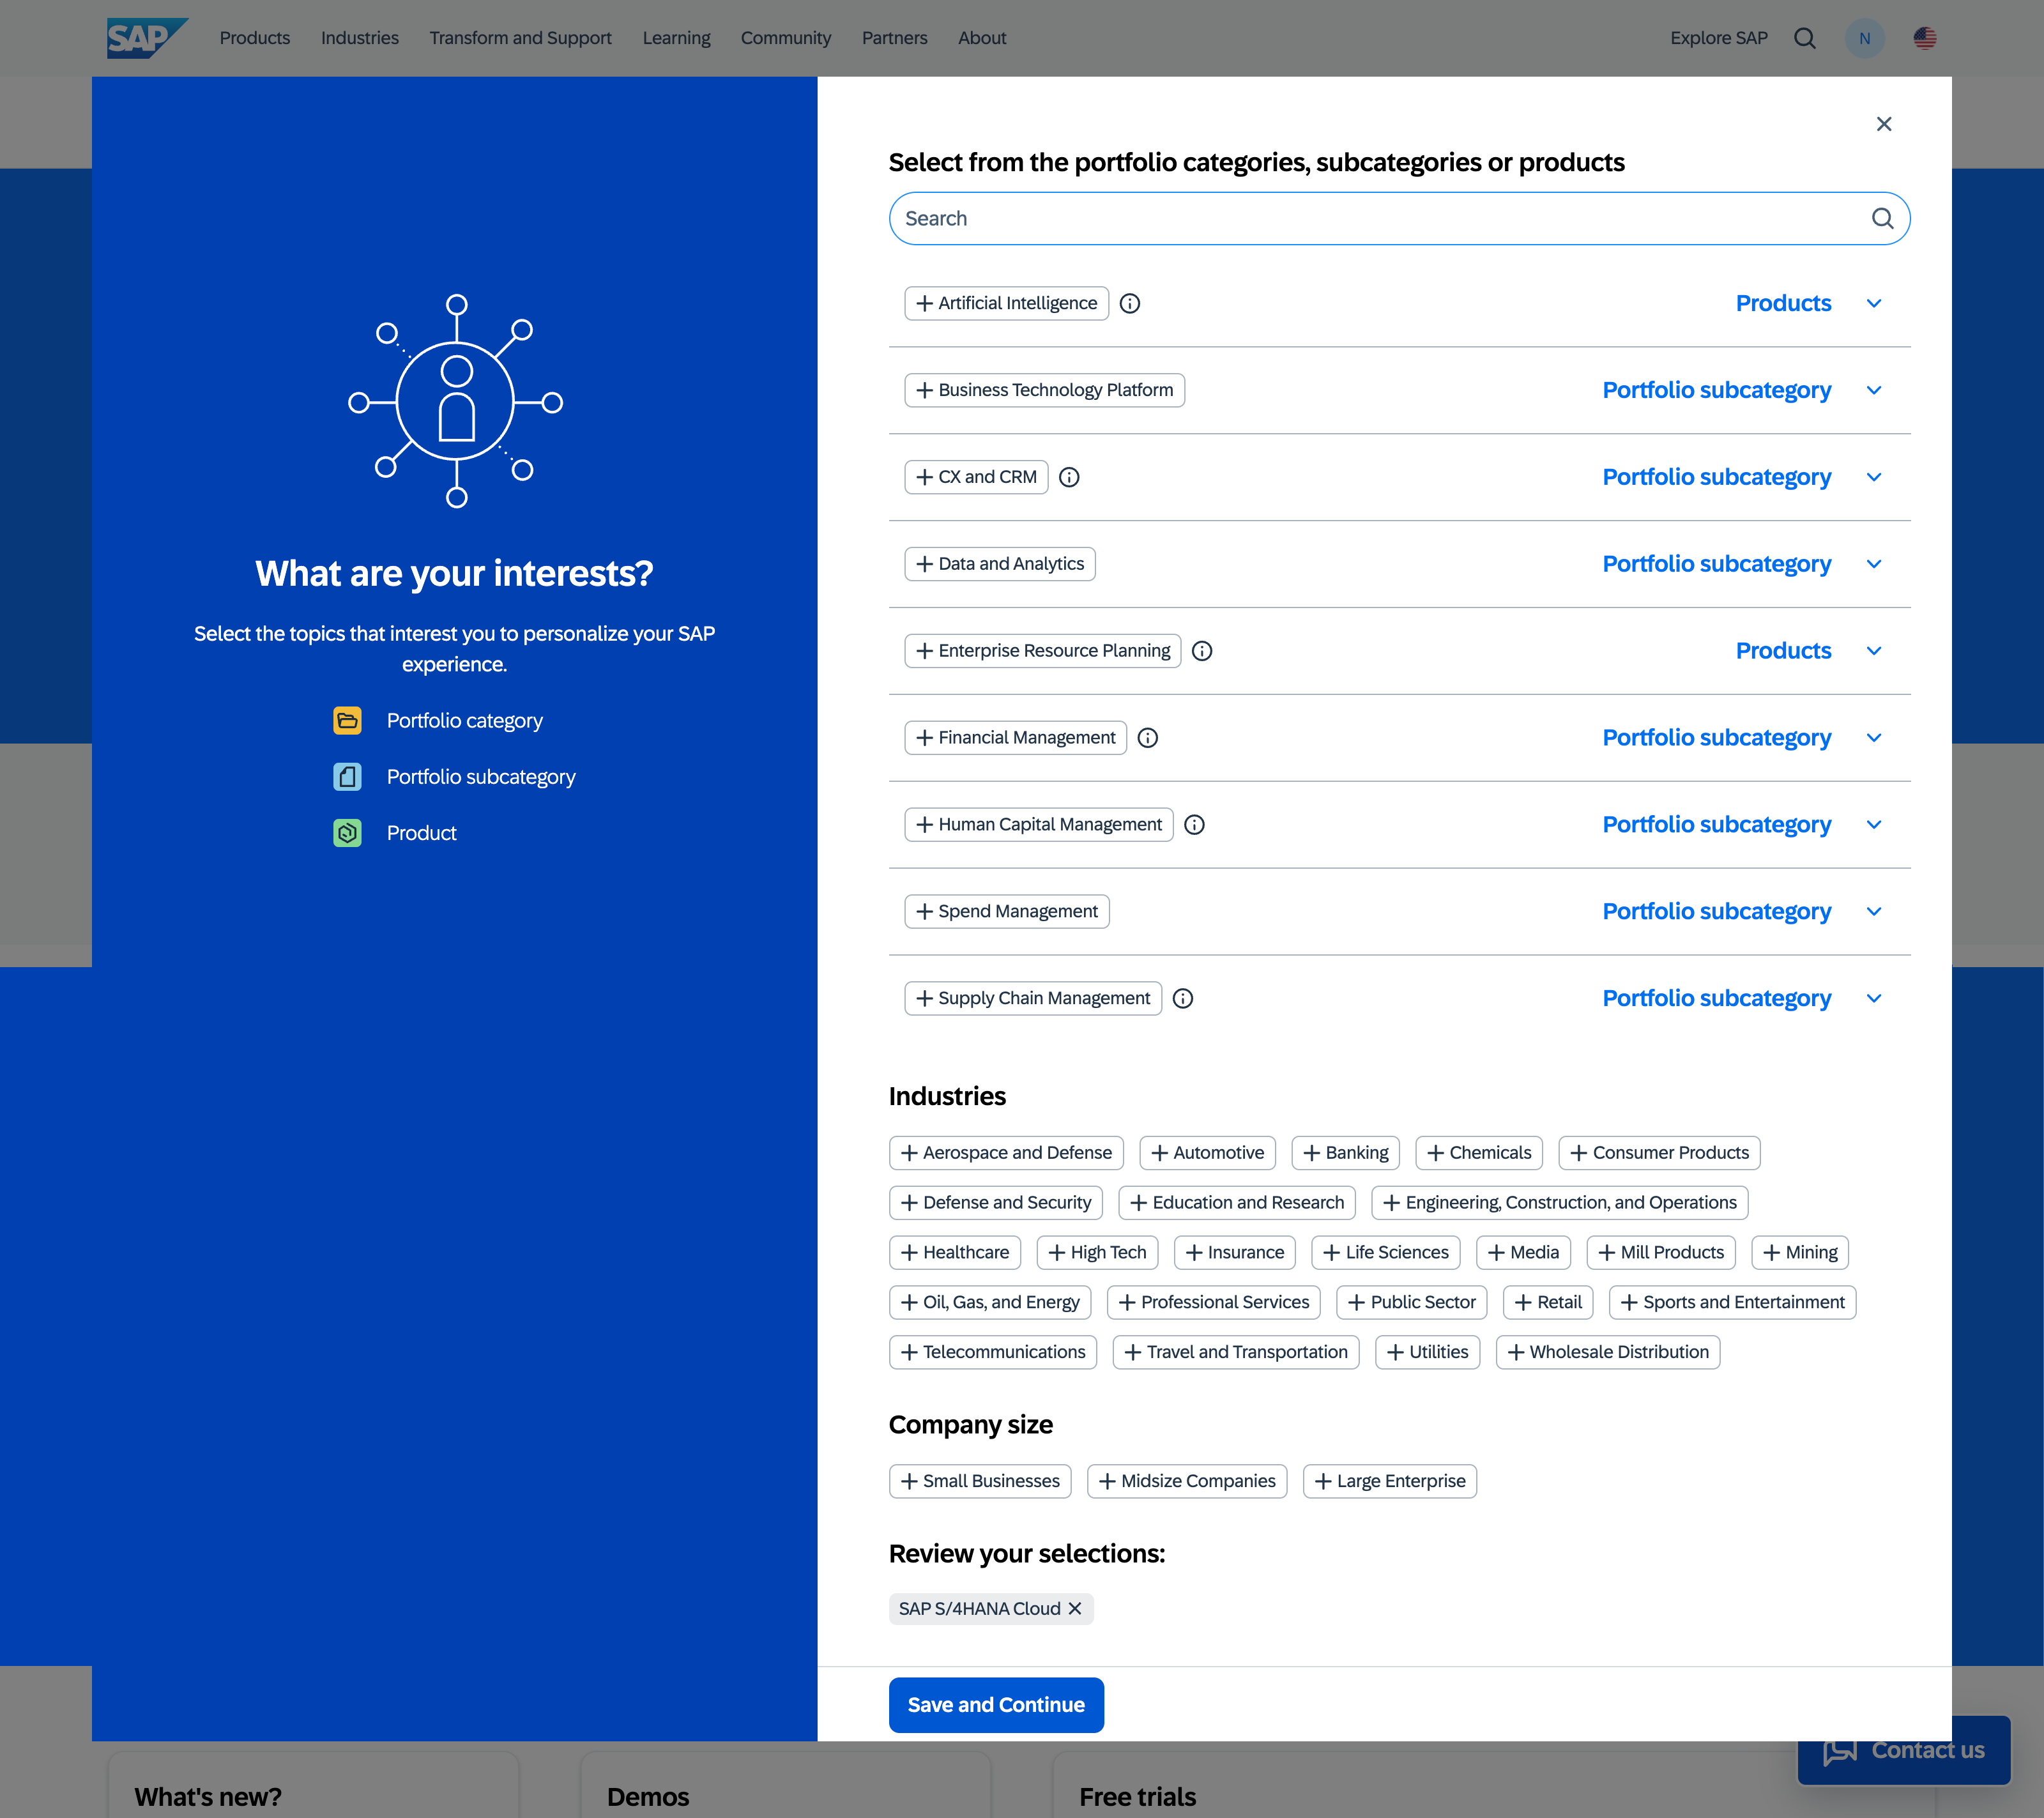2044x1818 pixels.
Task: Select Telecommunications industry
Action: pyautogui.click(x=992, y=1353)
